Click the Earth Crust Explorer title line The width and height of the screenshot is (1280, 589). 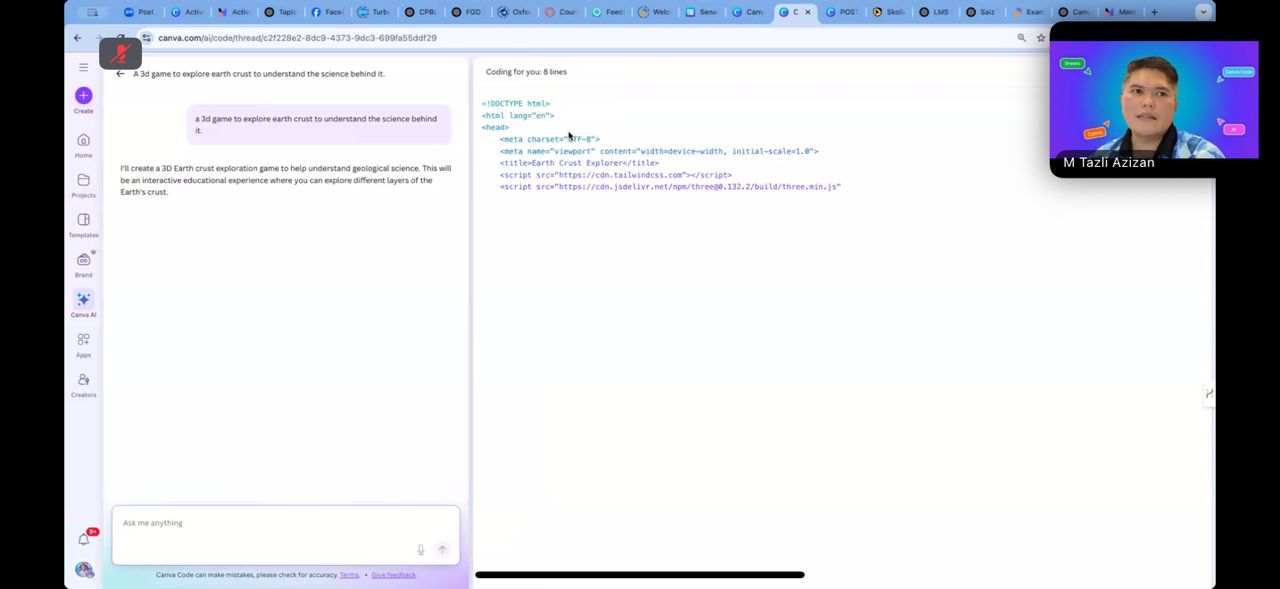point(579,163)
